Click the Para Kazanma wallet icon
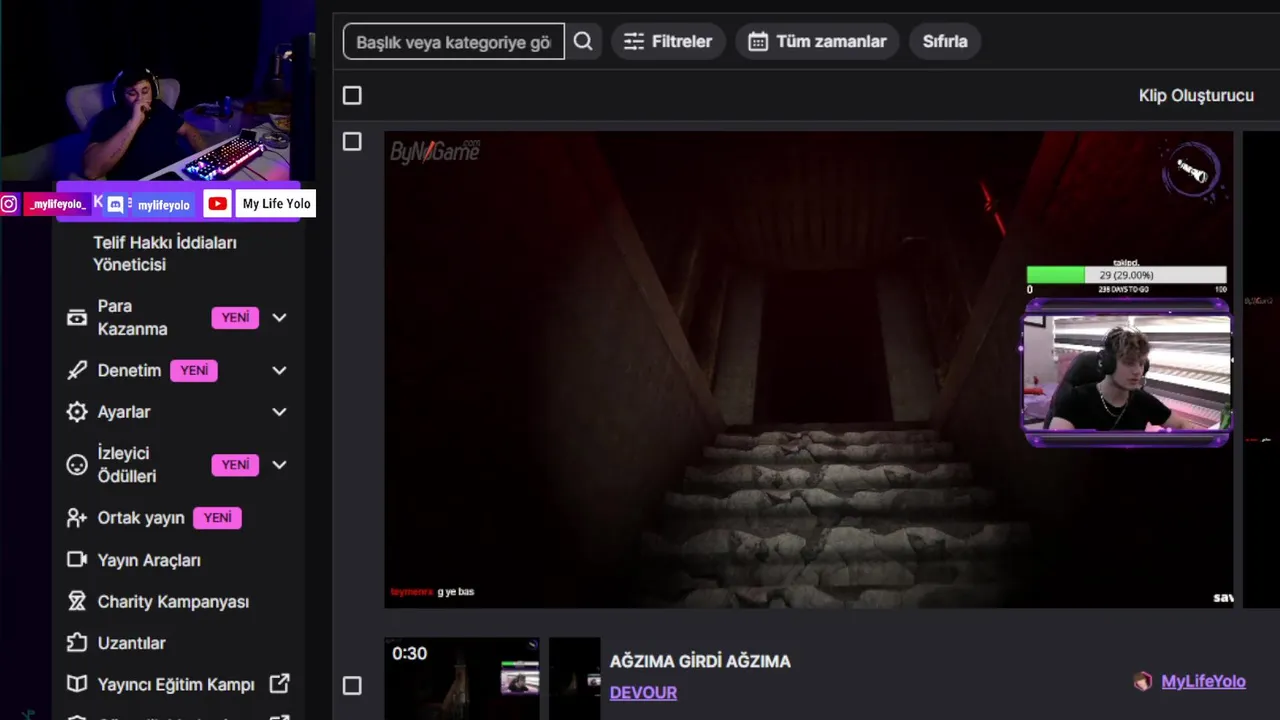 [x=77, y=317]
